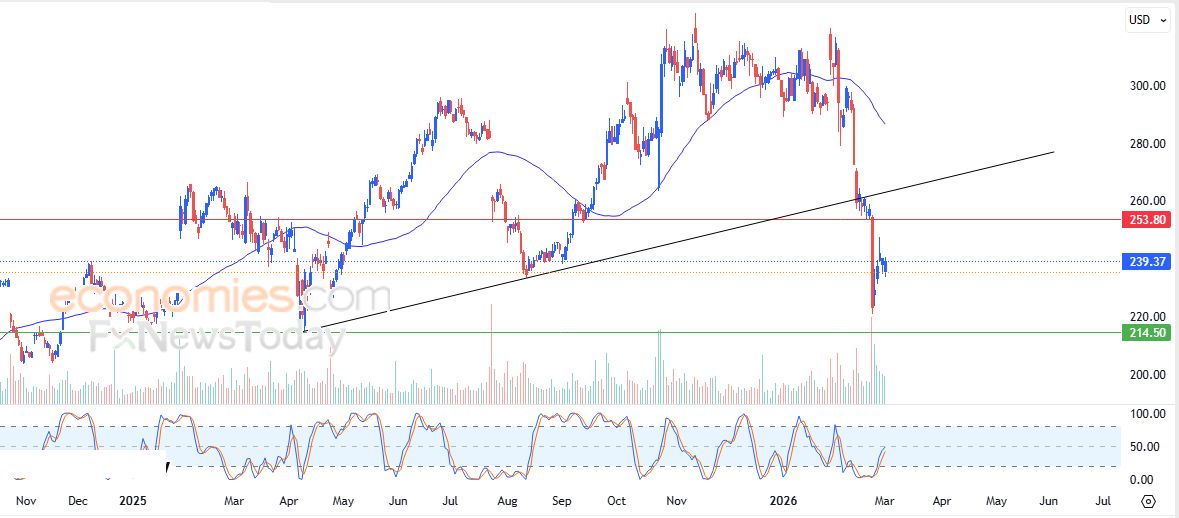Viewport: 1179px width, 518px height.
Task: Click the red 253.80 price label
Action: [x=1145, y=220]
